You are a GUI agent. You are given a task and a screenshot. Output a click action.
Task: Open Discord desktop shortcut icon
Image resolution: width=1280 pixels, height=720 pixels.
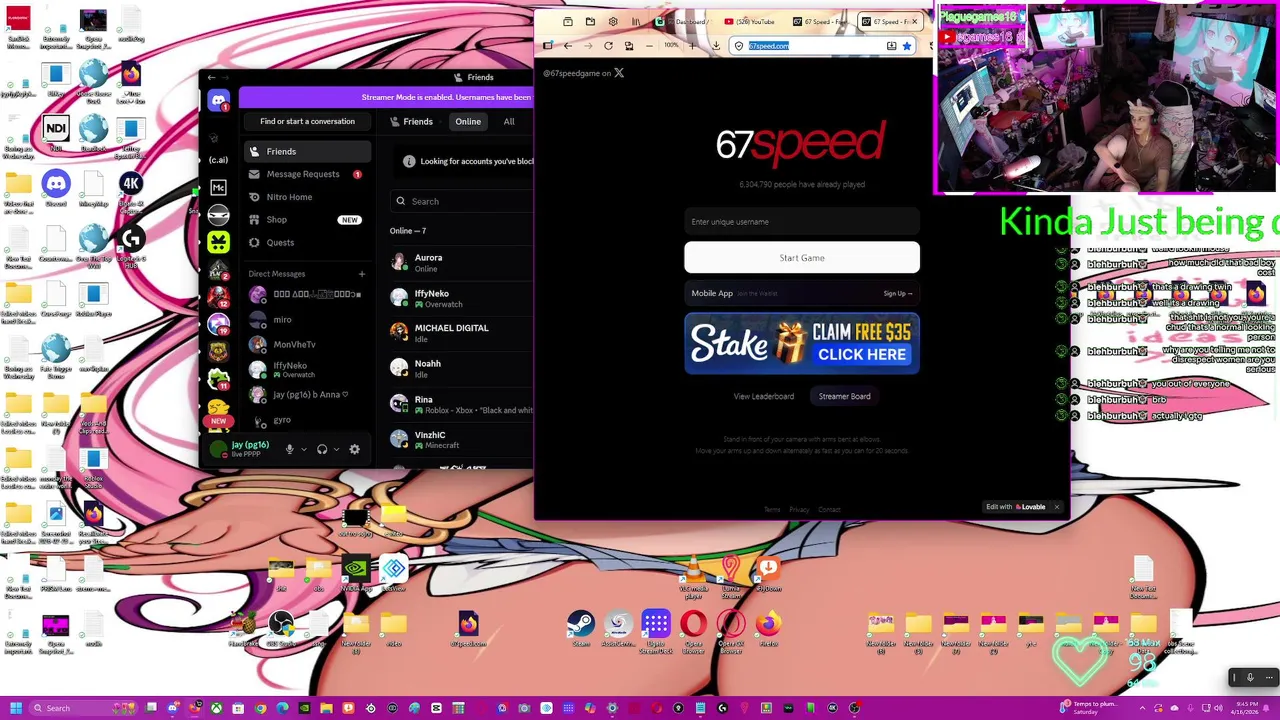click(x=56, y=188)
